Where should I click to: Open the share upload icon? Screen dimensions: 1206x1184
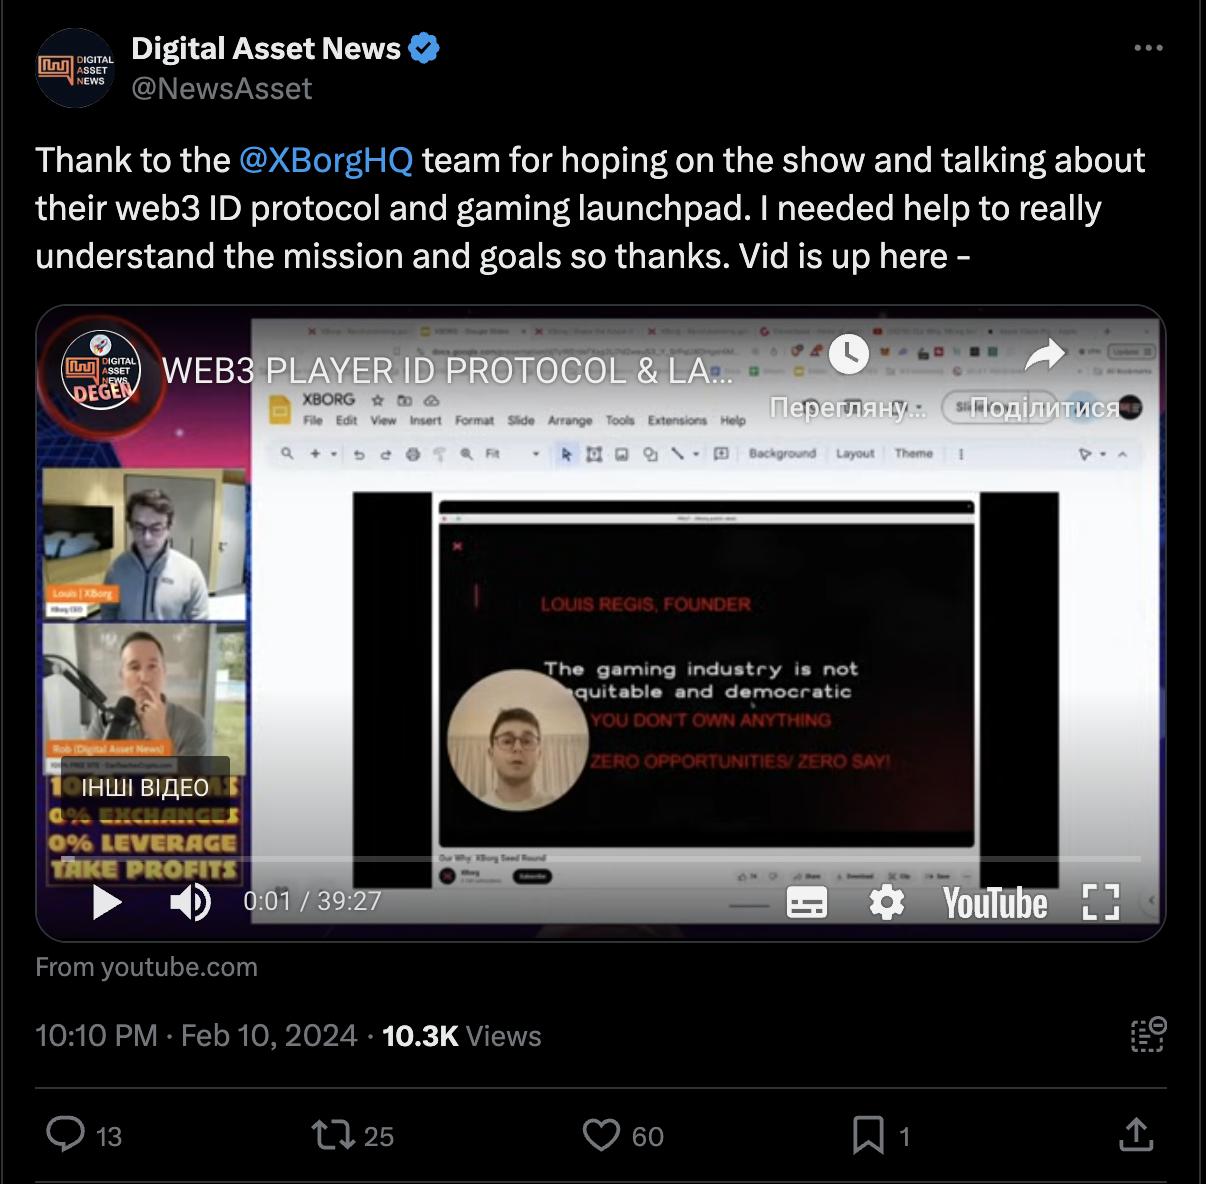pos(1136,1135)
